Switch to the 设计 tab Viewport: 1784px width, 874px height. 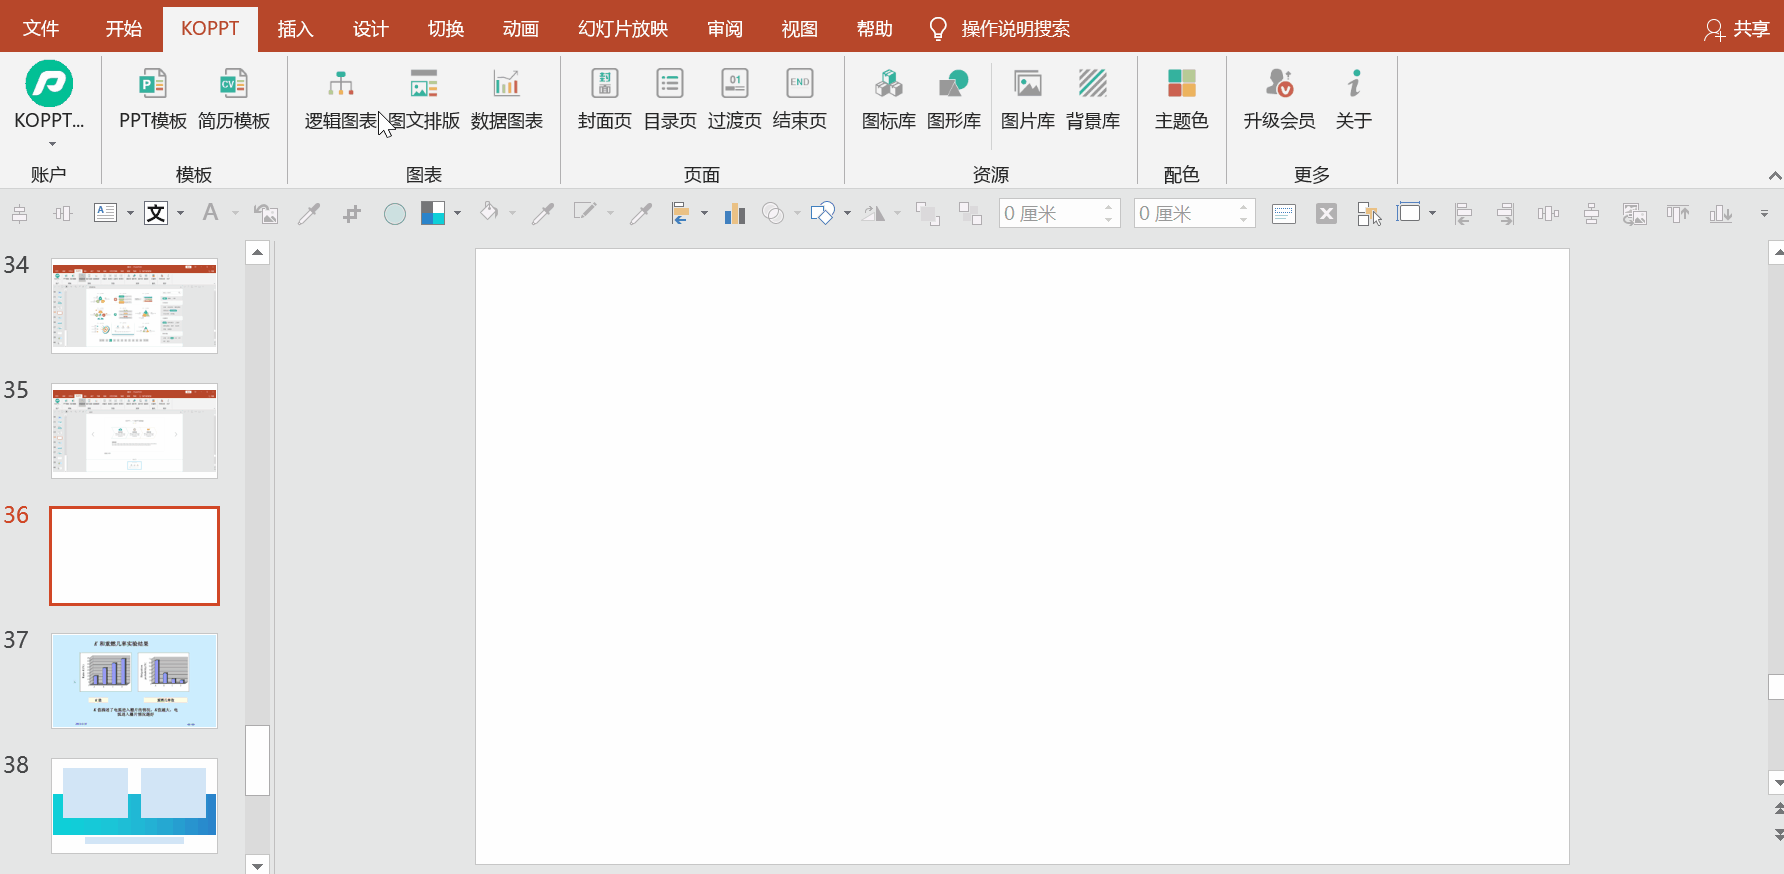370,29
